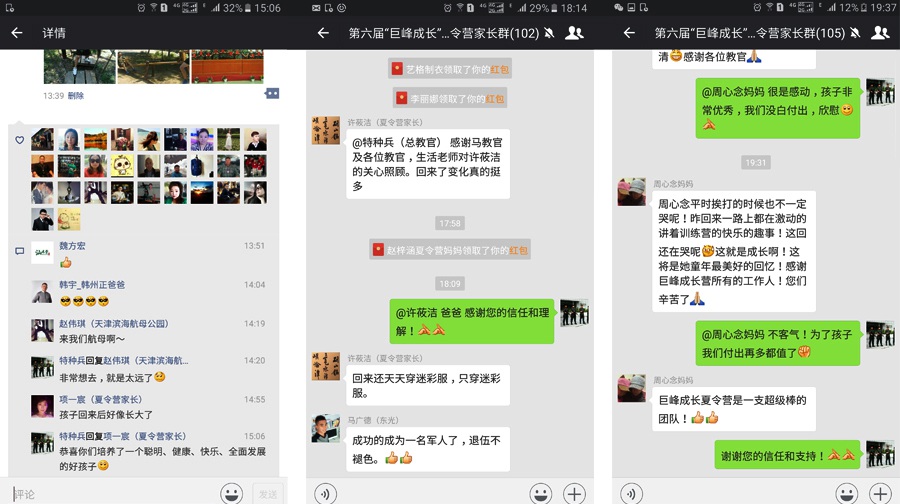The height and width of the screenshot is (504, 900).
Task: Open emoji picker in (105) chat
Action: click(x=847, y=494)
